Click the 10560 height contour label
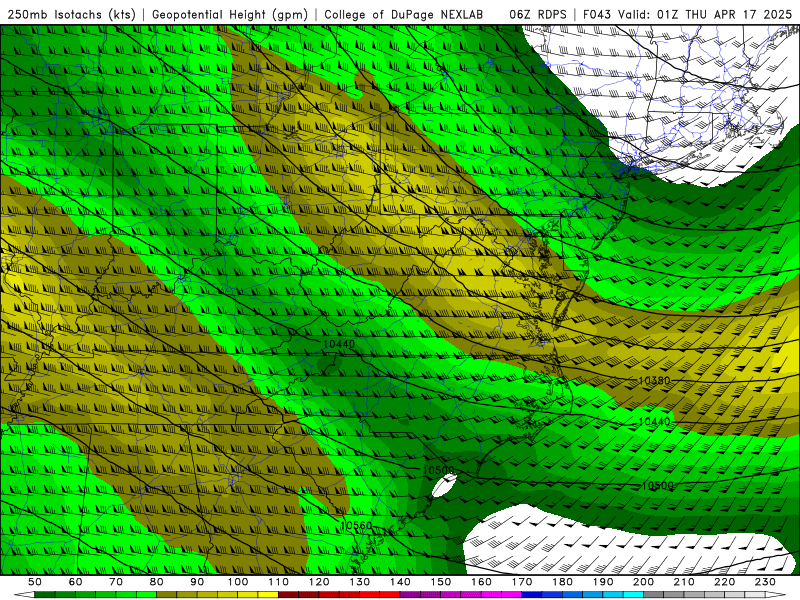This screenshot has height=600, width=800. 356,525
